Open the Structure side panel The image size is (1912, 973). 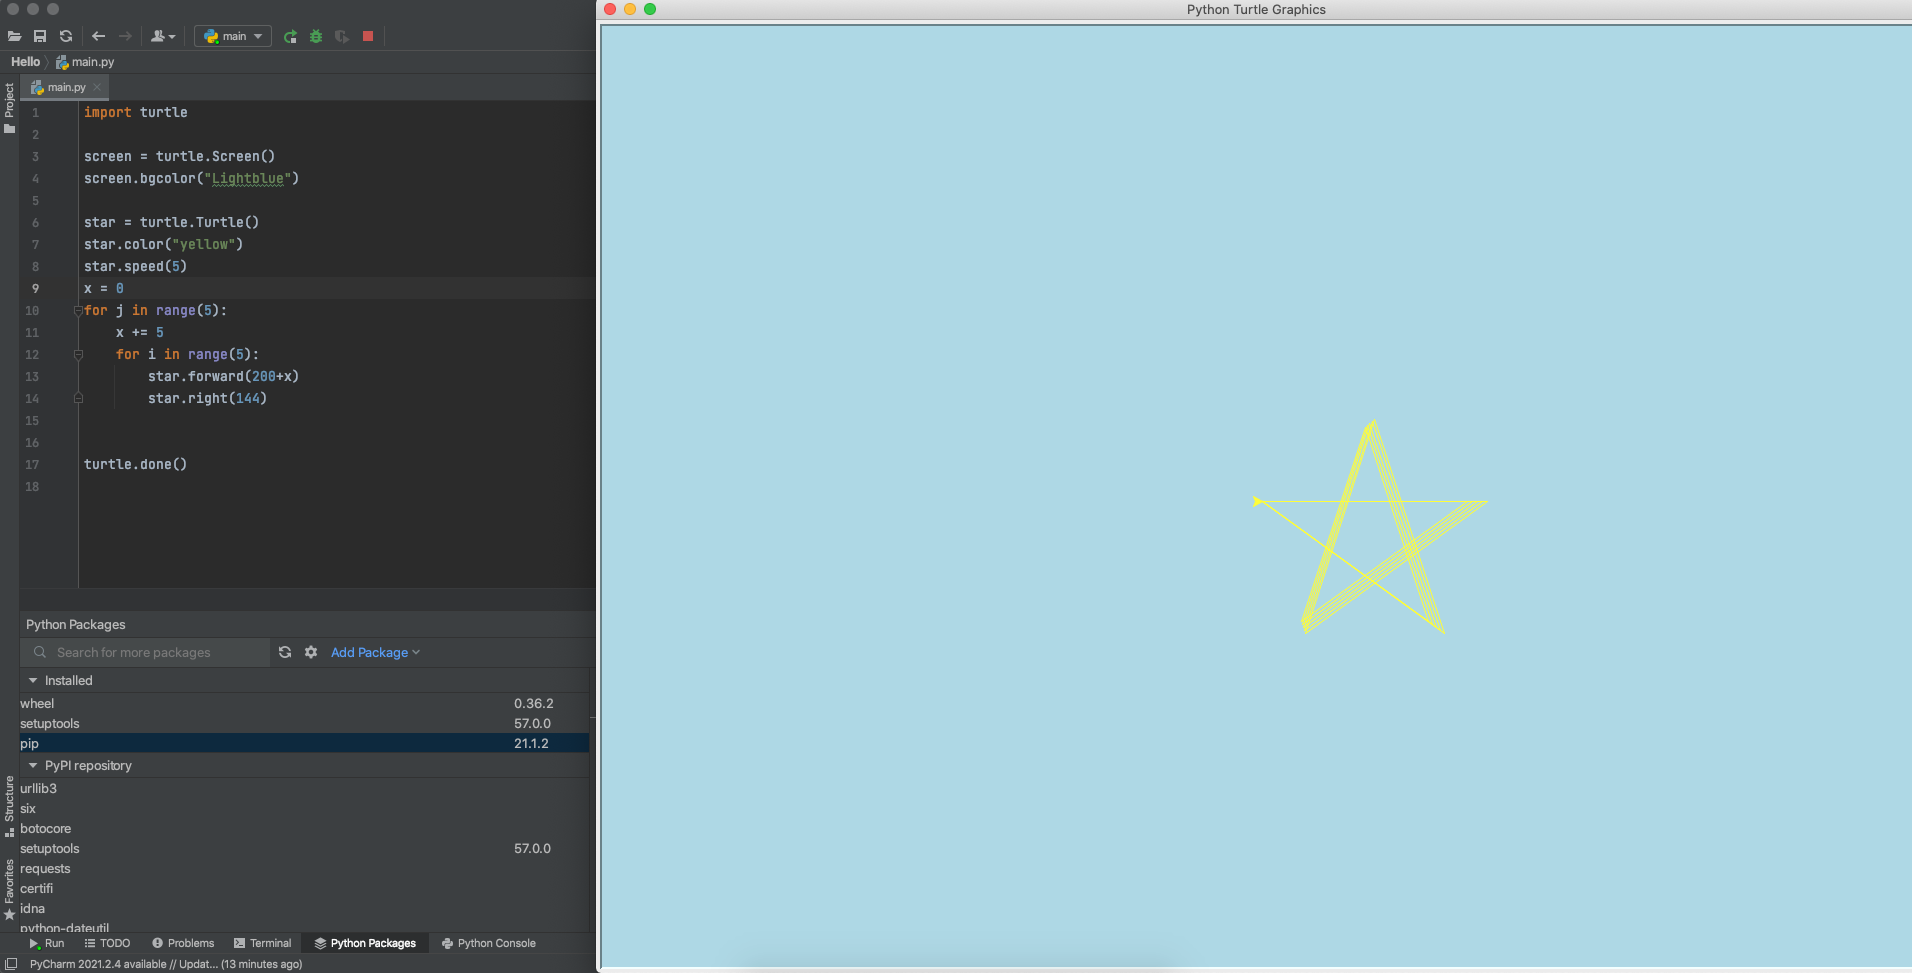coord(9,806)
